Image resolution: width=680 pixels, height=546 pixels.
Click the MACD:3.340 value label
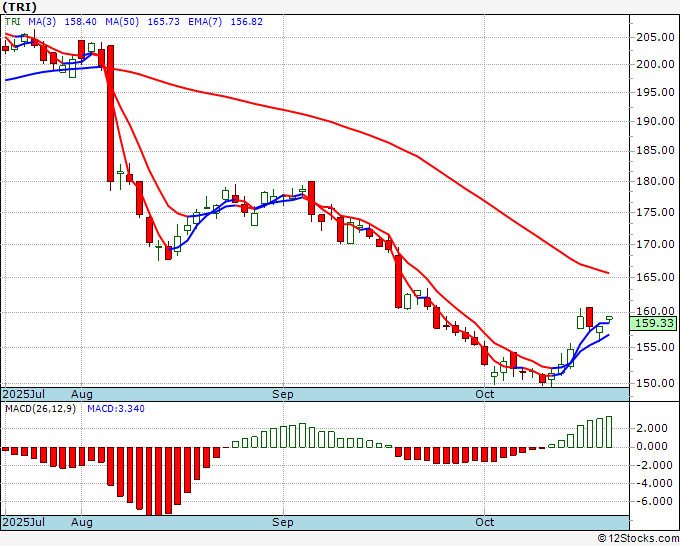116,409
